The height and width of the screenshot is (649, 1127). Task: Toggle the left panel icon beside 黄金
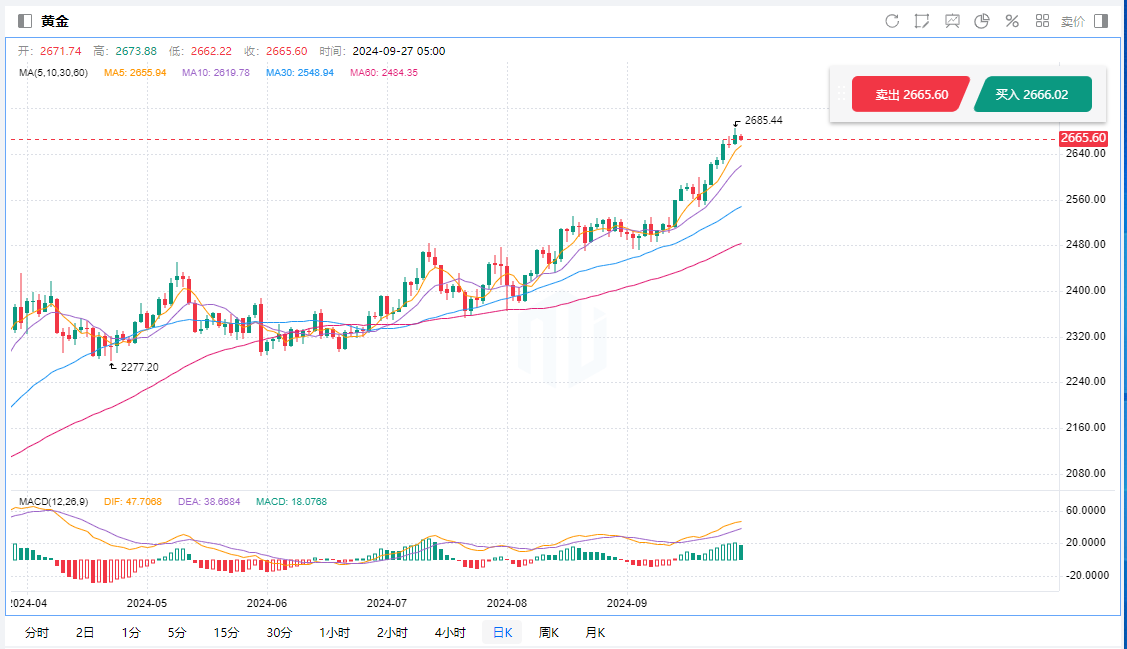pos(25,21)
